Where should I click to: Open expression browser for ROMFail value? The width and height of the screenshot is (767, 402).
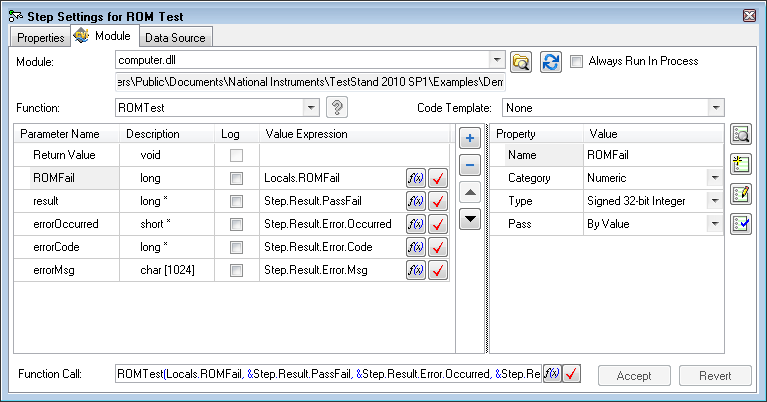click(x=415, y=177)
